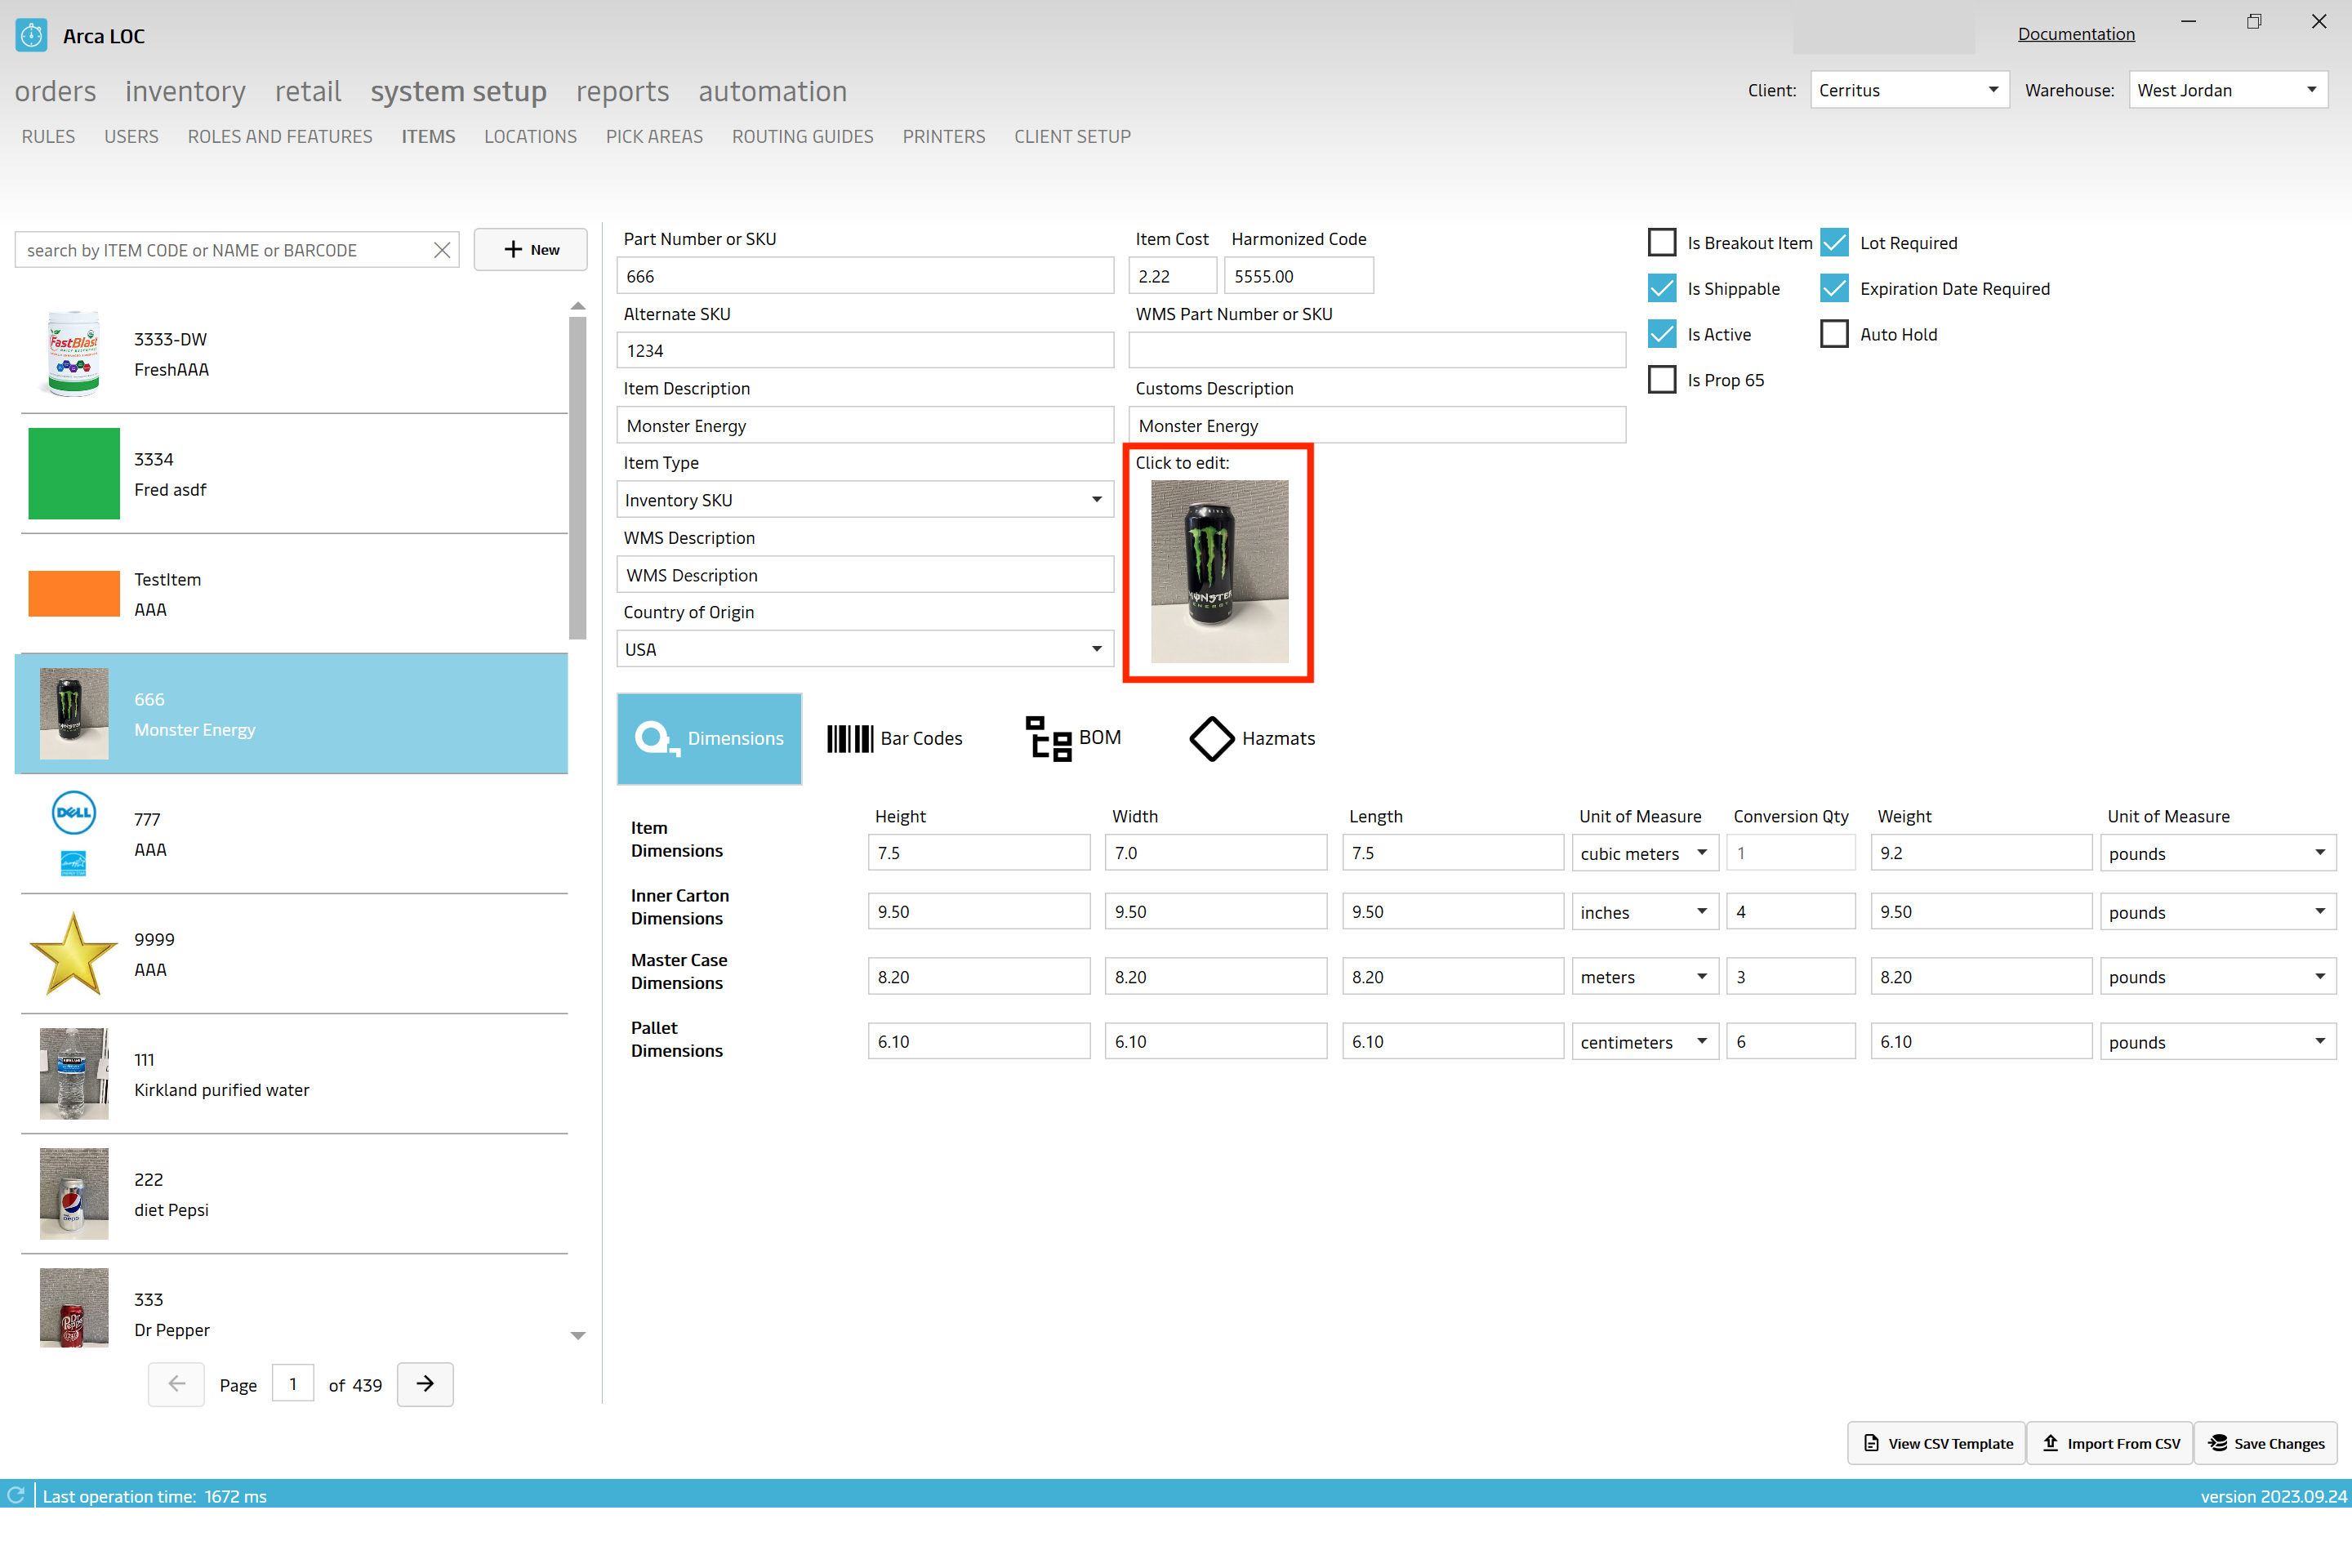2352x1568 pixels.
Task: Toggle Expiration Date Required checkbox
Action: [x=1834, y=288]
